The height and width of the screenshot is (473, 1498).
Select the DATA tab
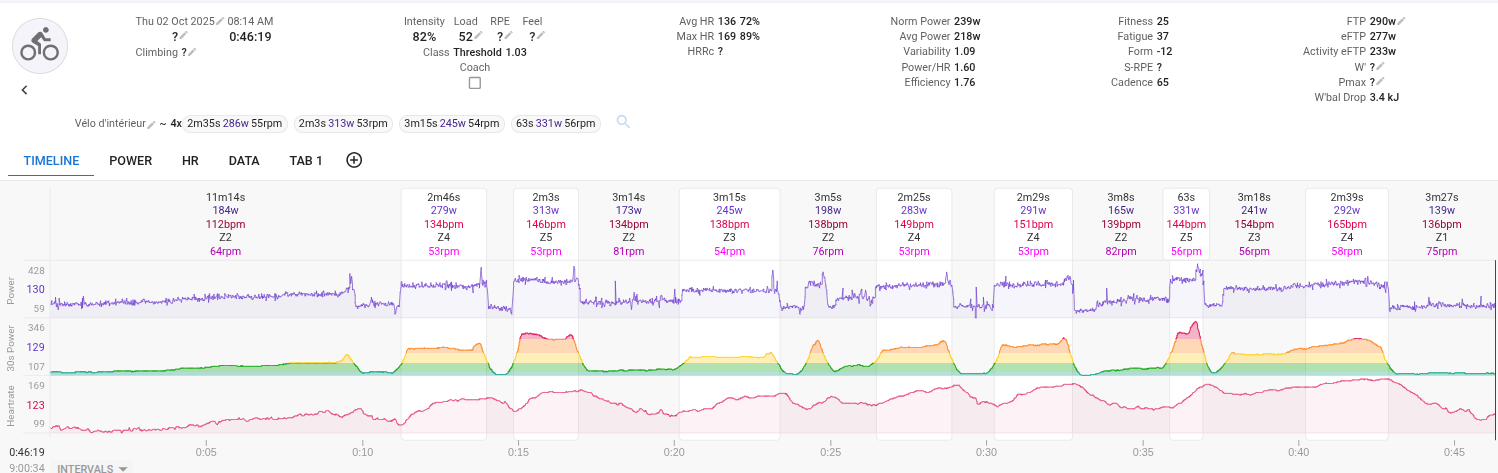coord(244,161)
